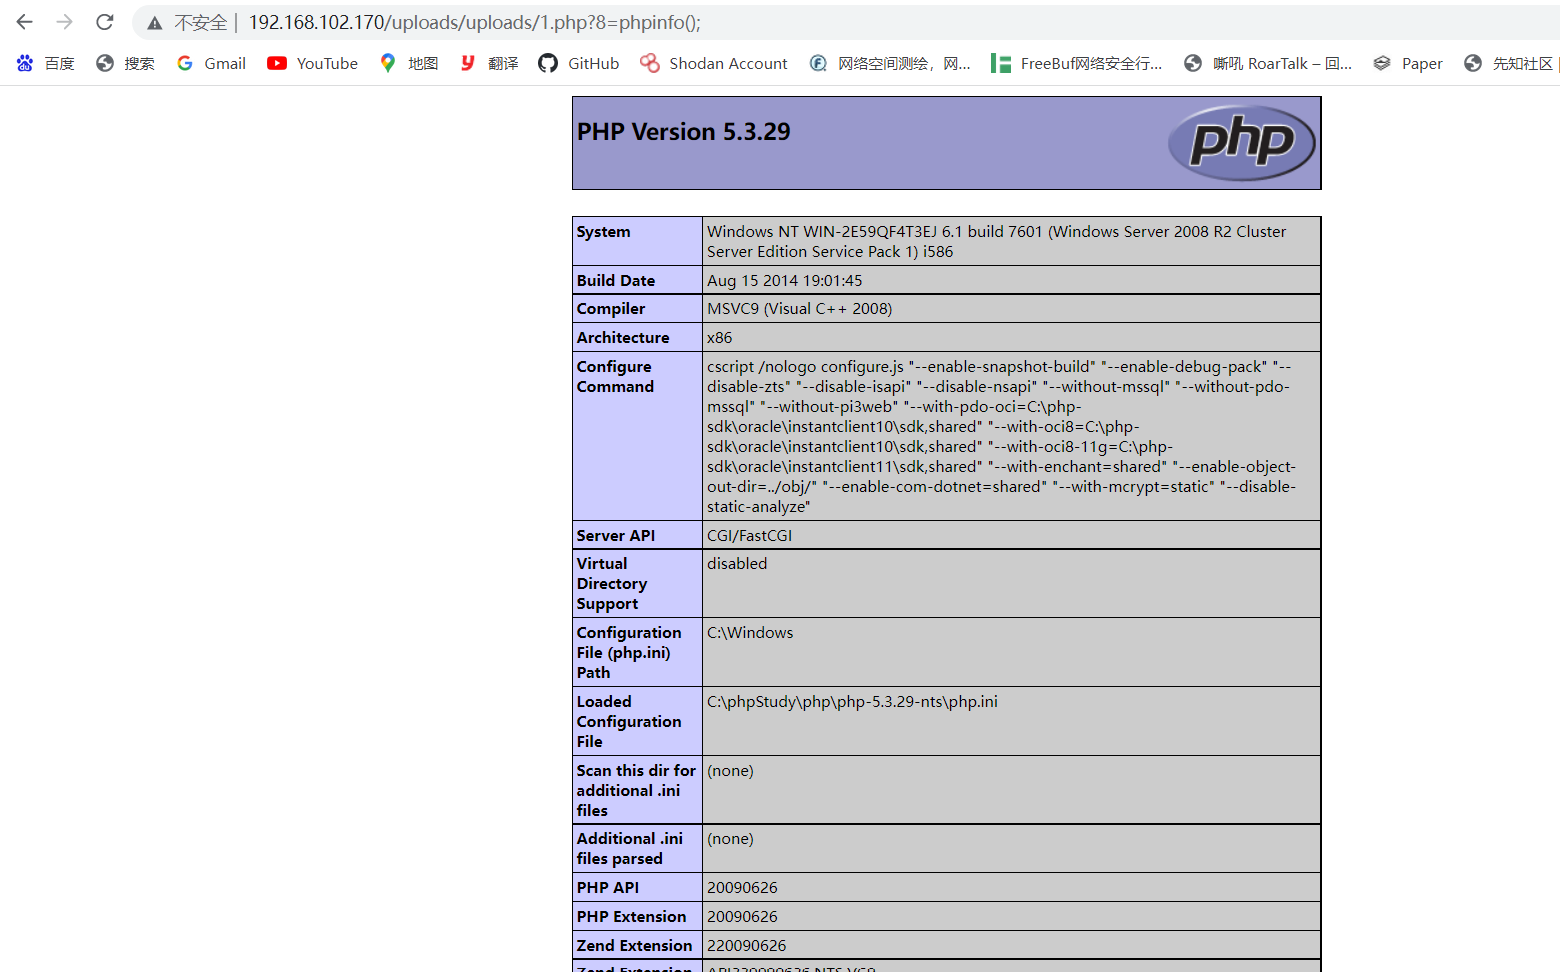Click the CGI/FastCGI value
Viewport: 1560px width, 972px height.
point(749,535)
